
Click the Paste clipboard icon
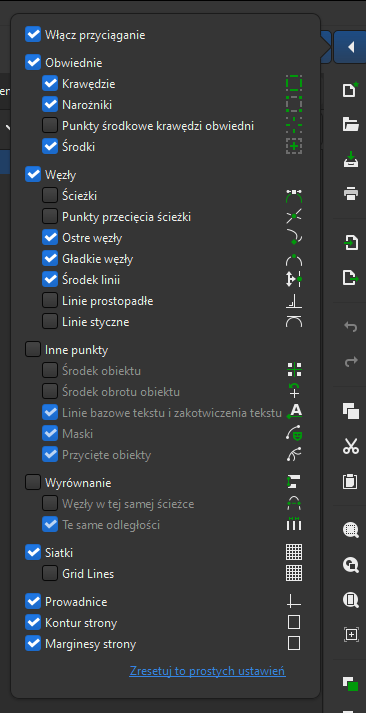[350, 481]
